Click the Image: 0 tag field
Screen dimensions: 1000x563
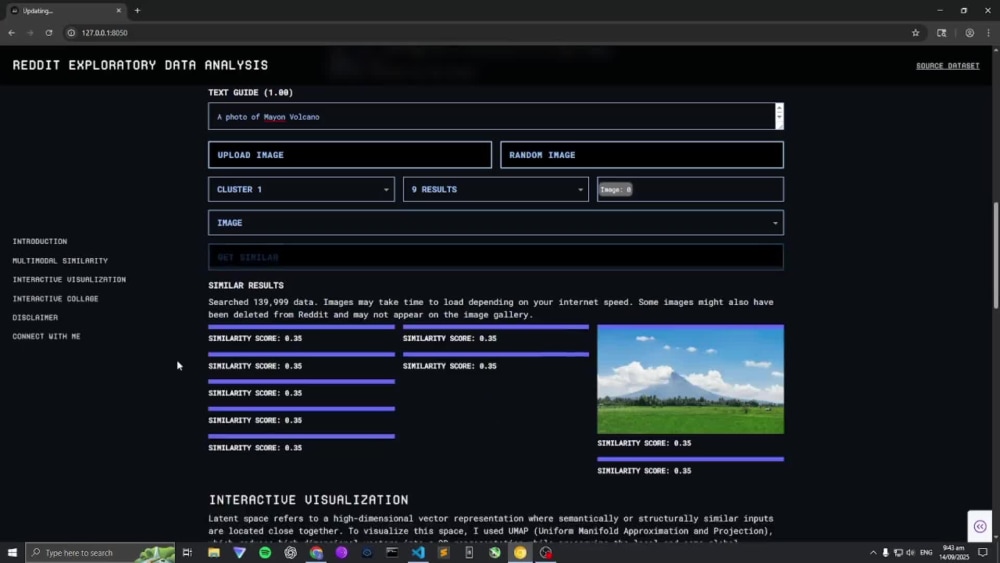(690, 189)
